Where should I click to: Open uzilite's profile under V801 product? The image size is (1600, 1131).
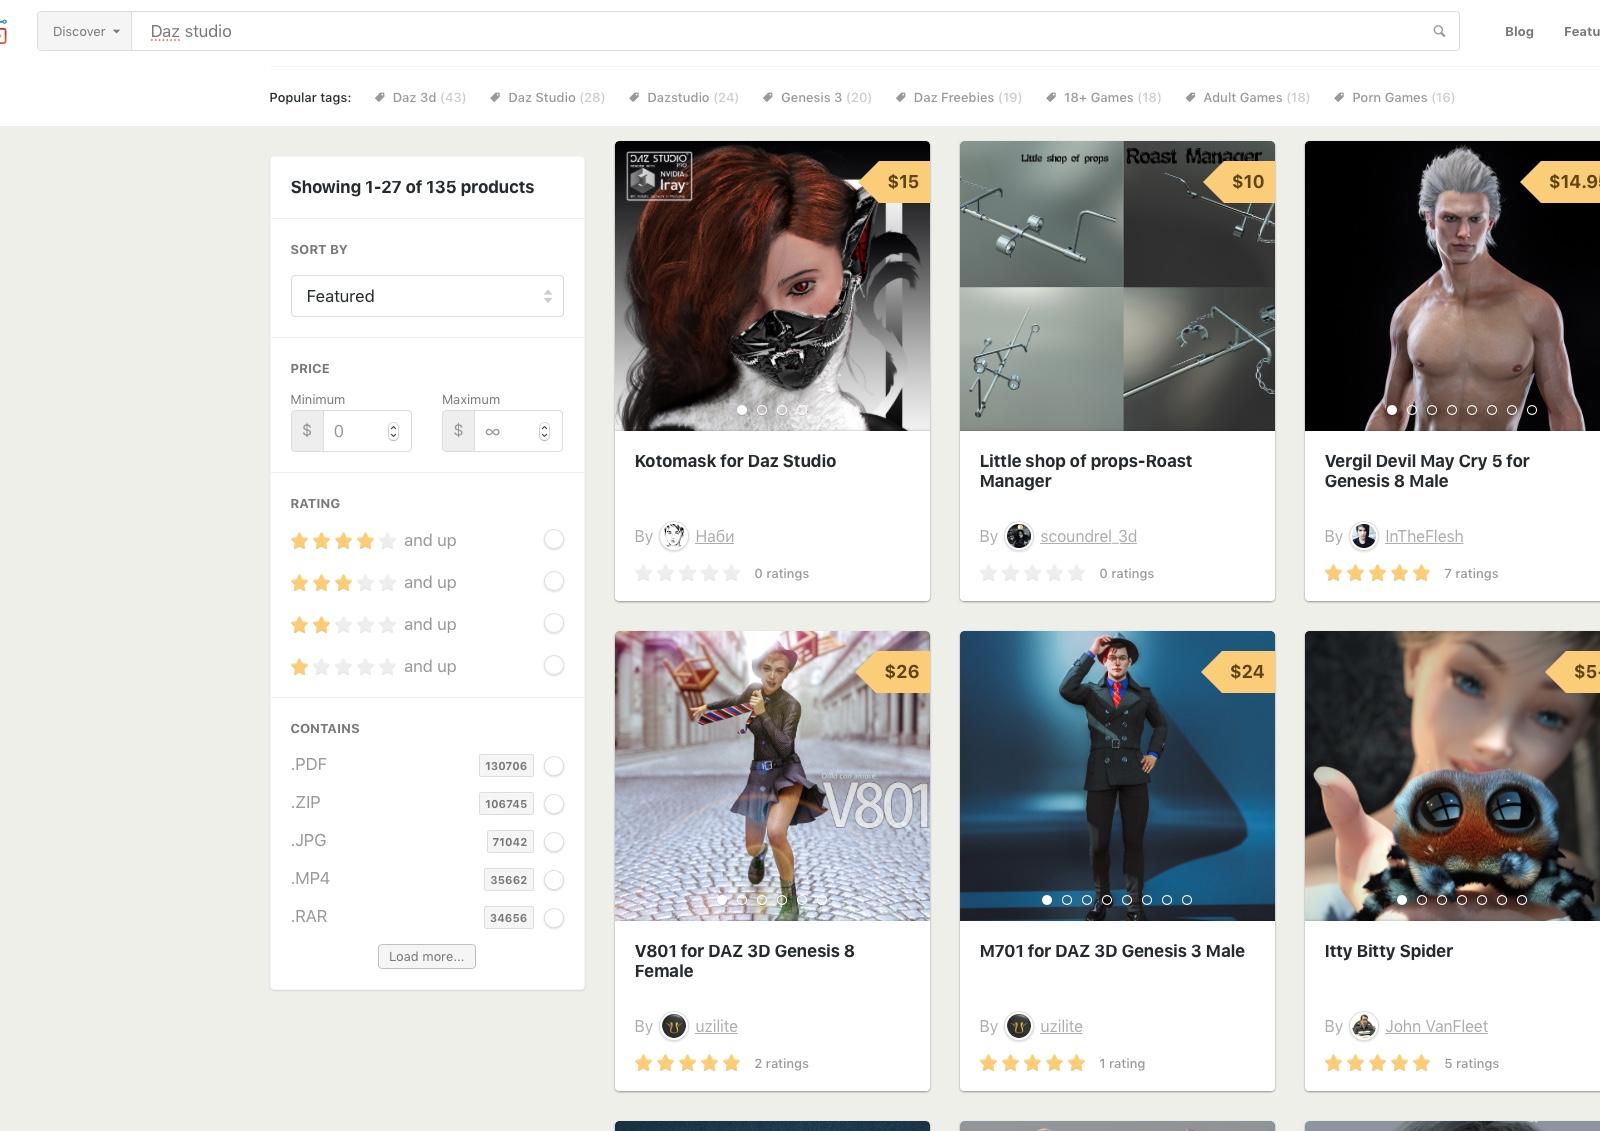[716, 1027]
